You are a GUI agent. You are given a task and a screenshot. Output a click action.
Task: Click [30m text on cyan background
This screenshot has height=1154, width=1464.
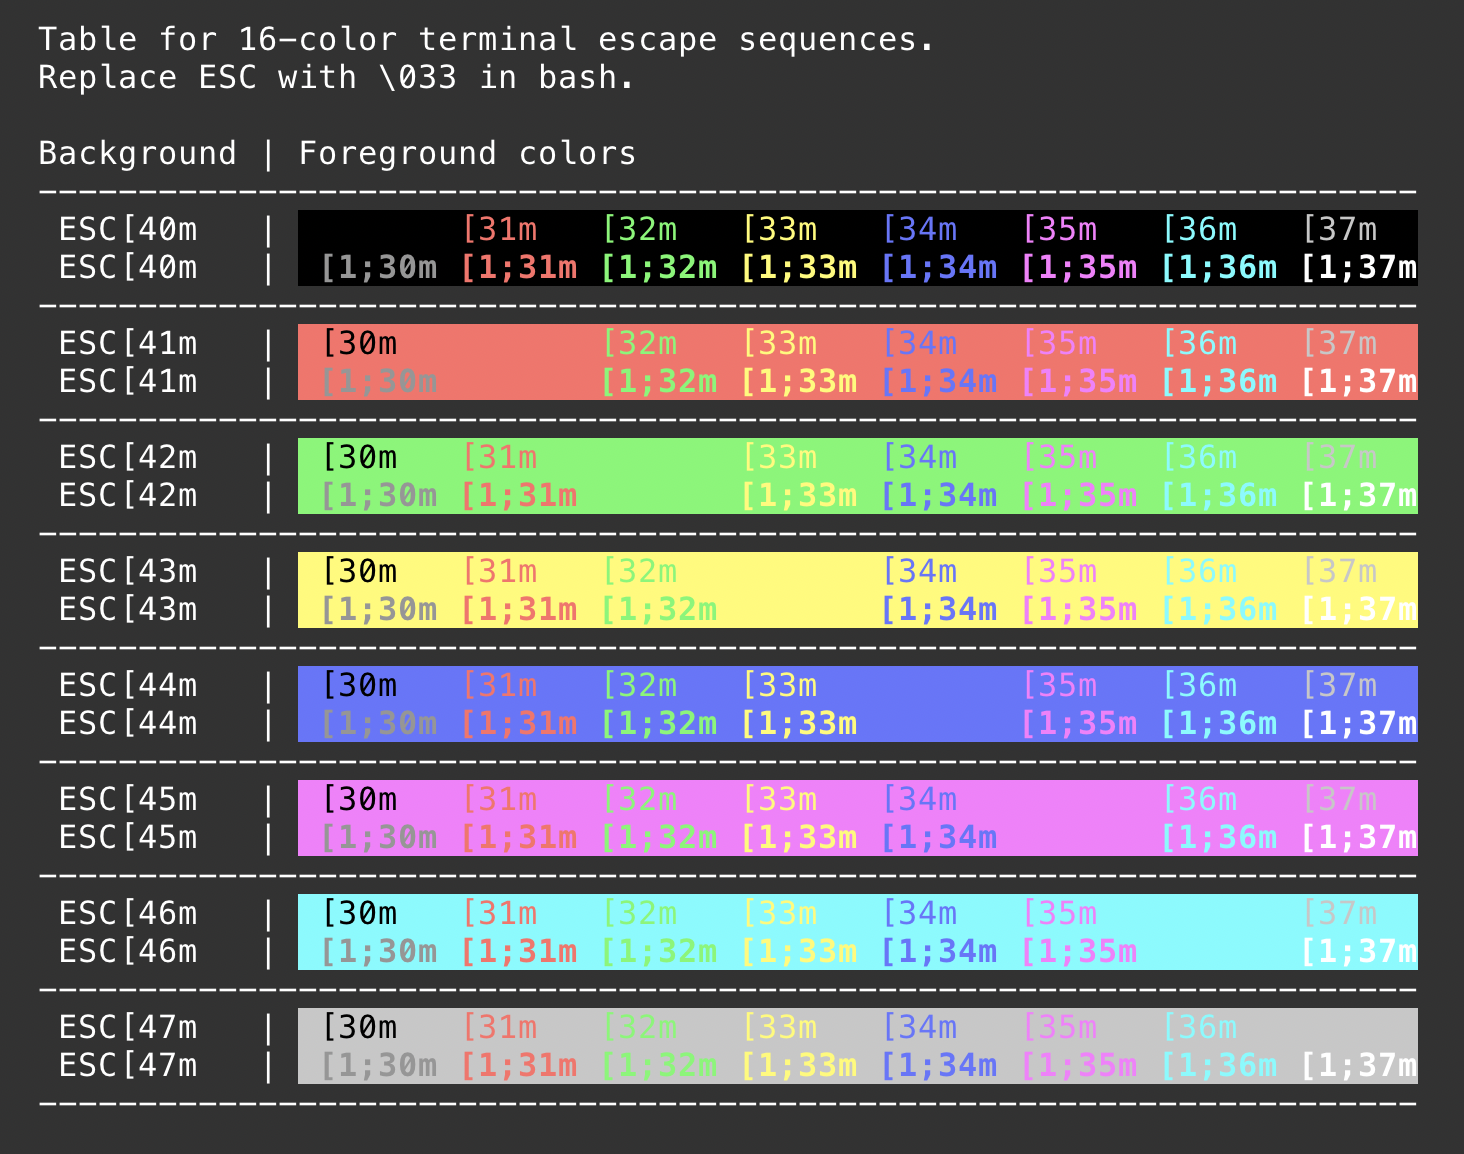coord(359,914)
